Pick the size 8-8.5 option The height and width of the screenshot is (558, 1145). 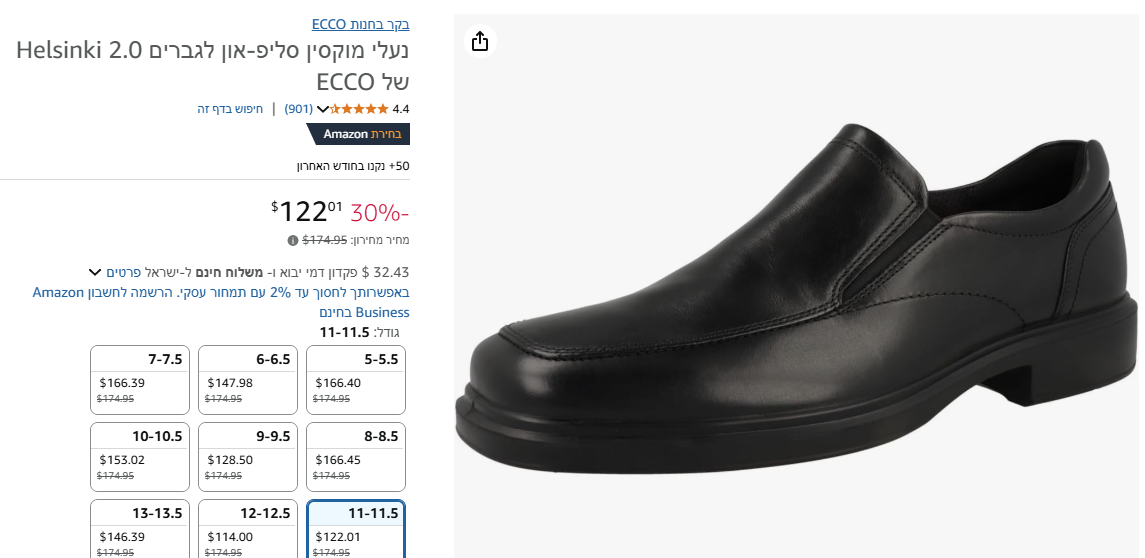(355, 457)
